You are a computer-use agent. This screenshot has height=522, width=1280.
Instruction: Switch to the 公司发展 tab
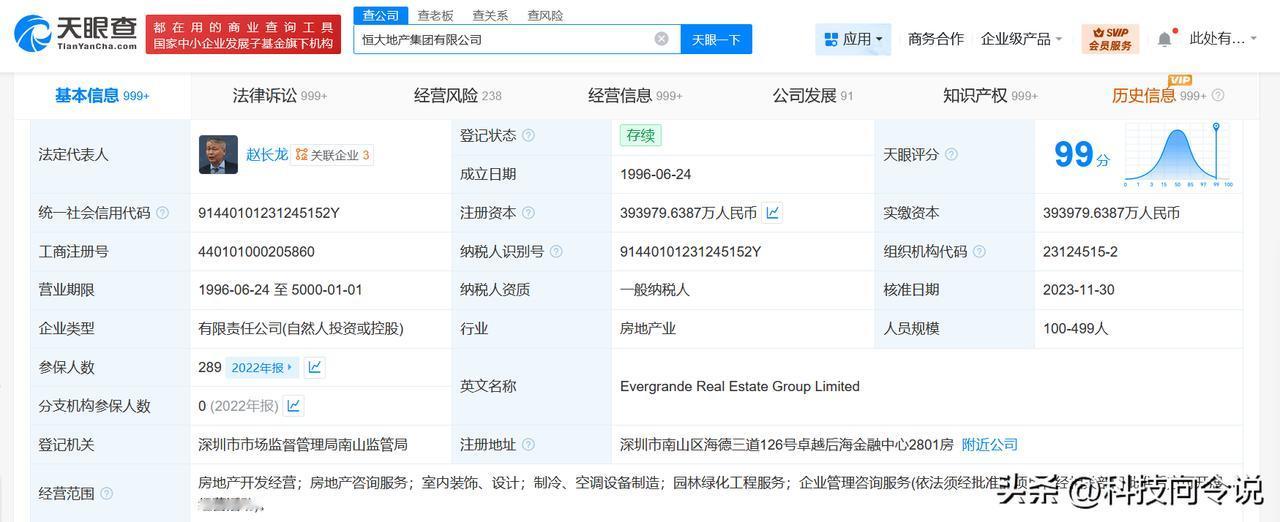(x=813, y=96)
